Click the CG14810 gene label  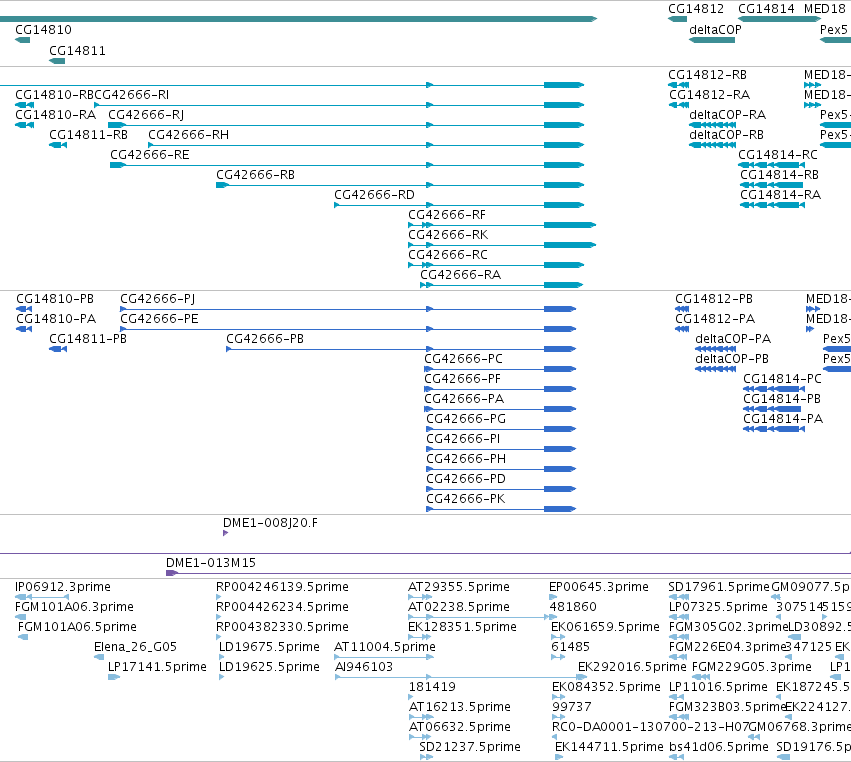coord(43,30)
